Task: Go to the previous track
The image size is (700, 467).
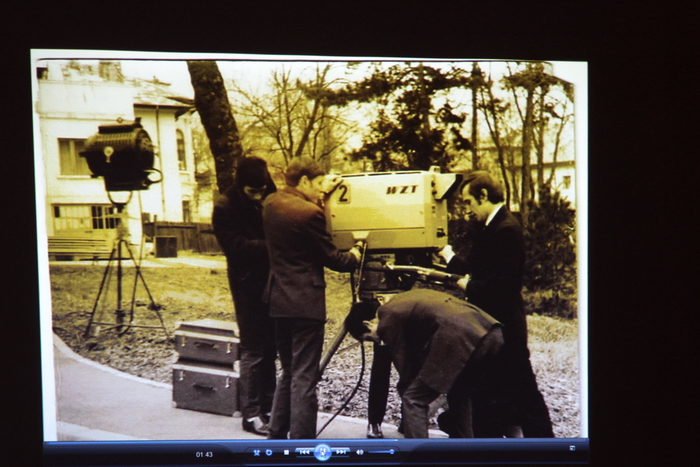Action: pyautogui.click(x=304, y=452)
